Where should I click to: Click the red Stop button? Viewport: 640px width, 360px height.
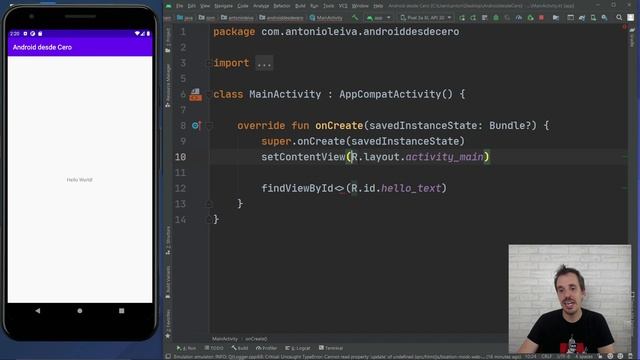pyautogui.click(x=541, y=18)
